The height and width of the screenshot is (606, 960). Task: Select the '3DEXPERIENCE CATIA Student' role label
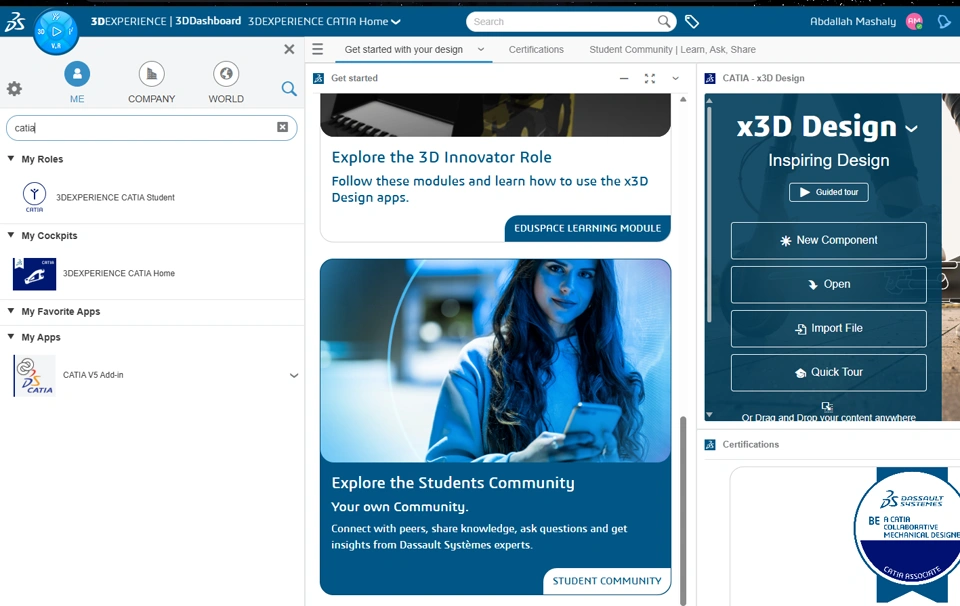pyautogui.click(x=115, y=197)
